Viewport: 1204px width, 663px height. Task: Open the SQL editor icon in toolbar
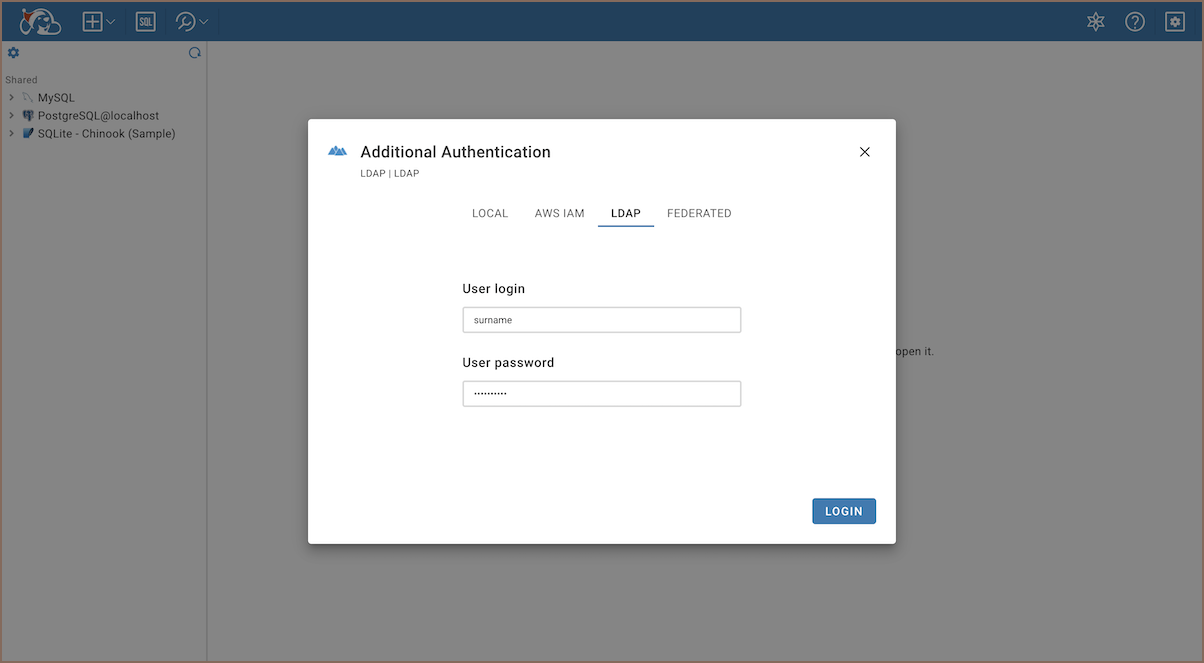(146, 21)
